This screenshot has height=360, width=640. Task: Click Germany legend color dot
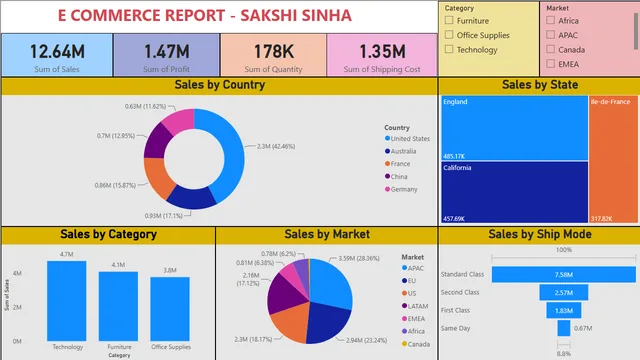387,189
